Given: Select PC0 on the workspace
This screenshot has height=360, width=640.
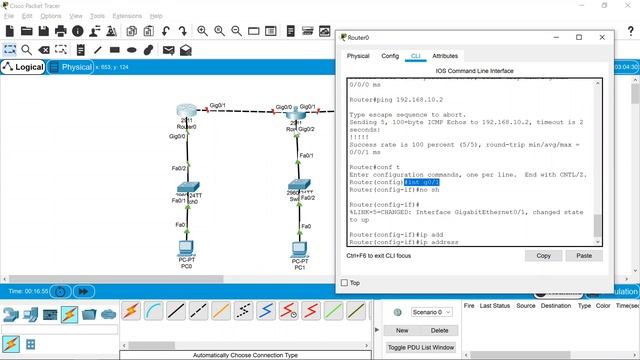Looking at the screenshot, I should (186, 248).
